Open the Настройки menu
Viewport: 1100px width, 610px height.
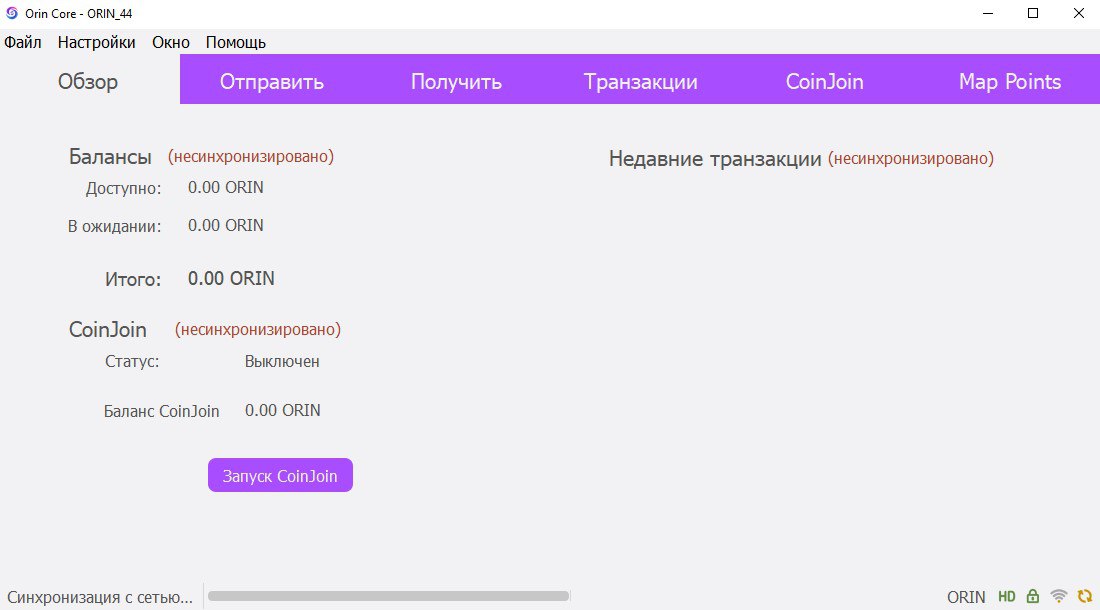(x=96, y=42)
